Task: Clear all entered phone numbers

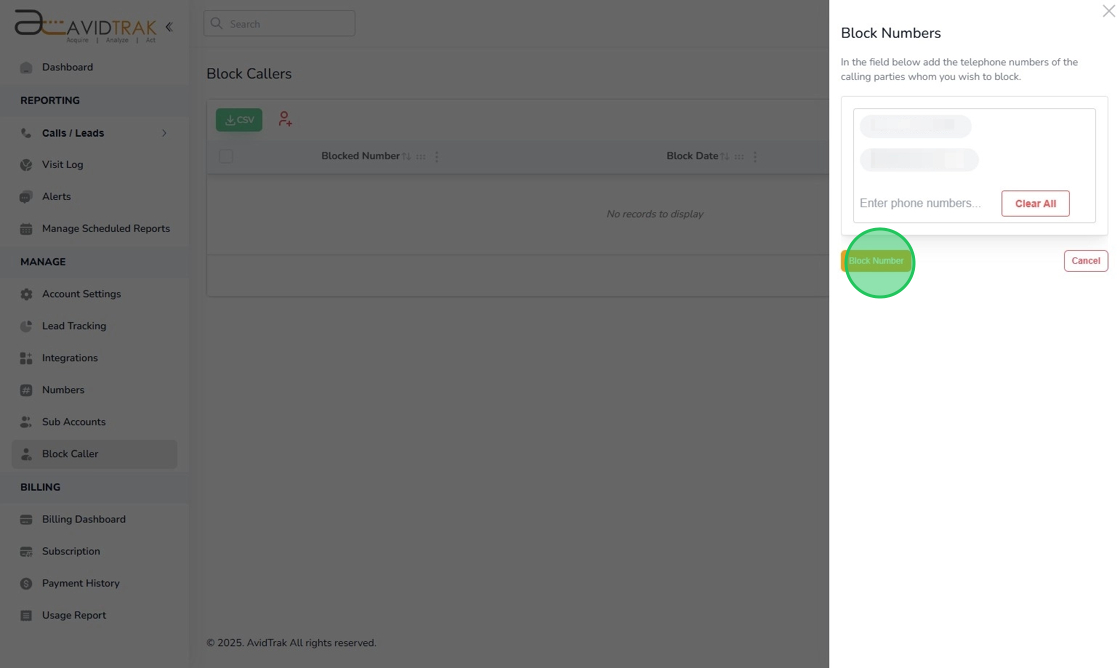Action: coord(1035,204)
